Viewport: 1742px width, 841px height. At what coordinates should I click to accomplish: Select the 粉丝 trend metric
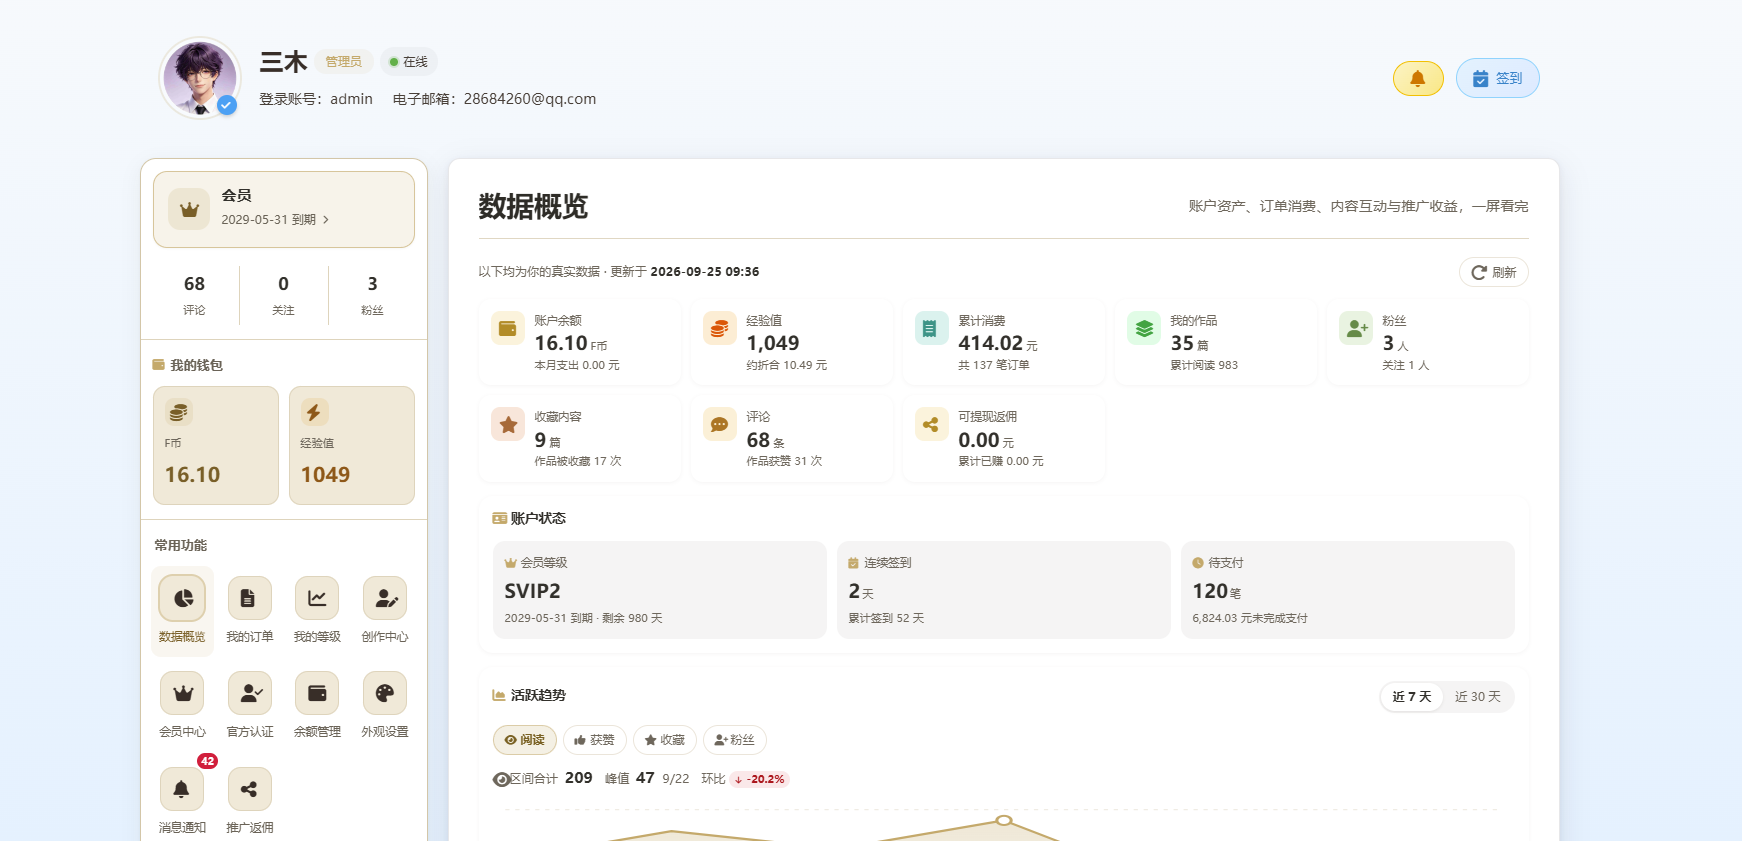pos(735,740)
